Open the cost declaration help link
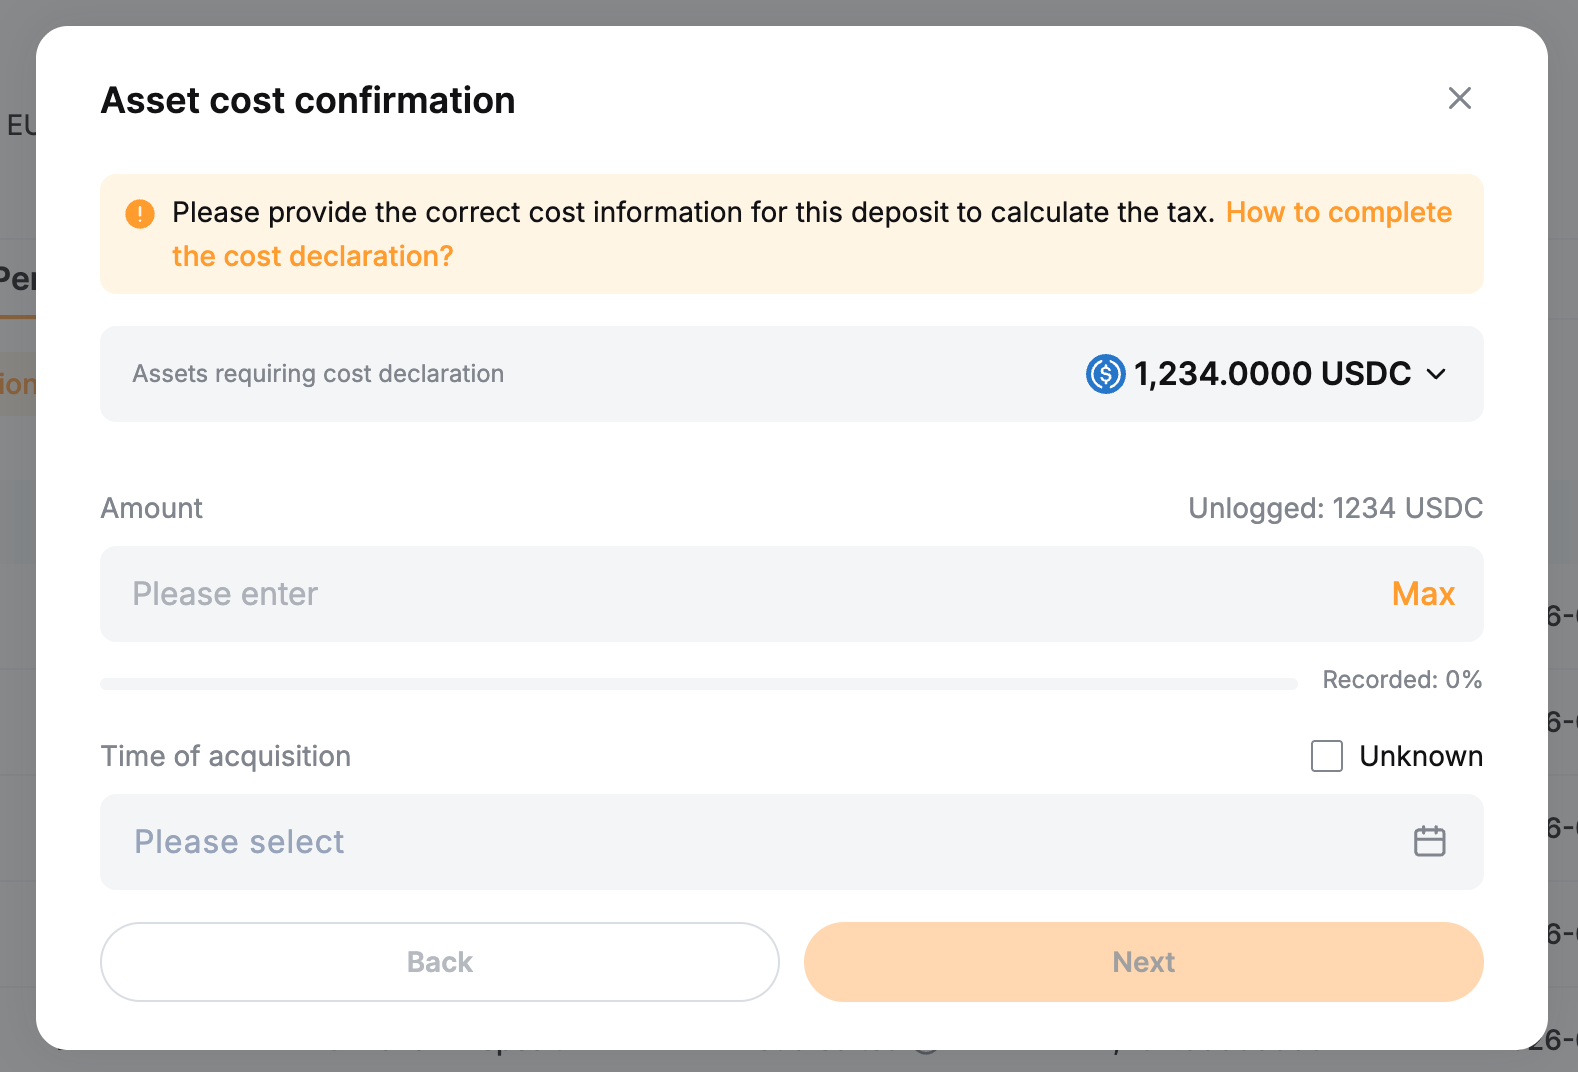The image size is (1578, 1072). point(1338,213)
